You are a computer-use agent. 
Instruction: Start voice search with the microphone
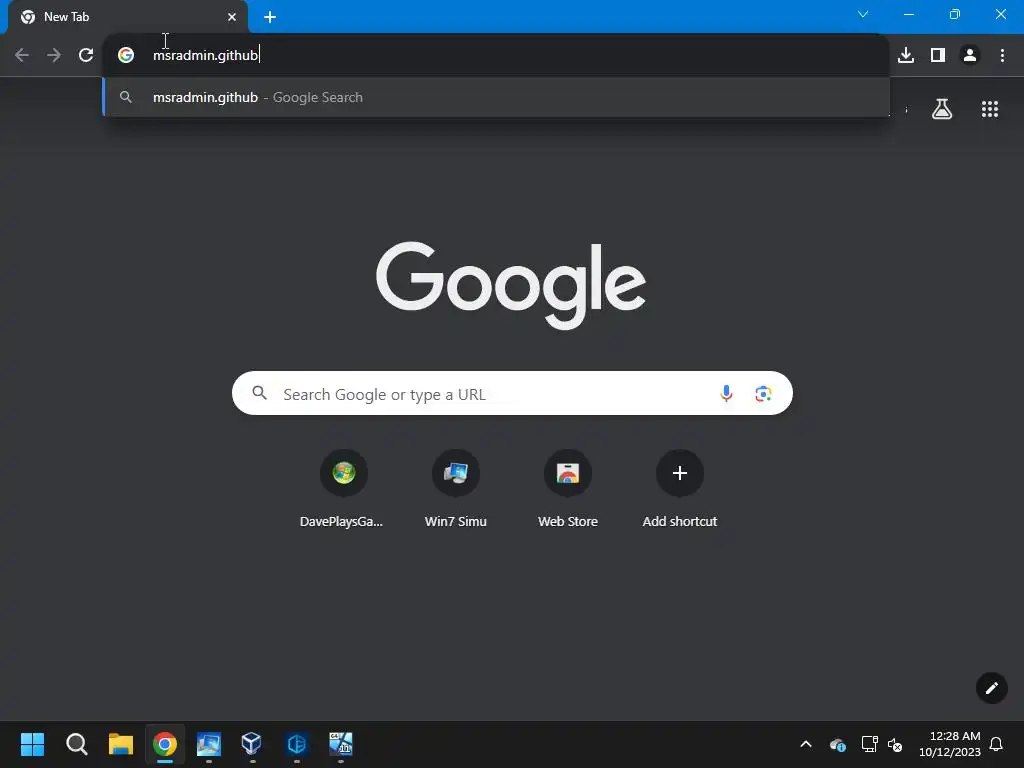[726, 393]
